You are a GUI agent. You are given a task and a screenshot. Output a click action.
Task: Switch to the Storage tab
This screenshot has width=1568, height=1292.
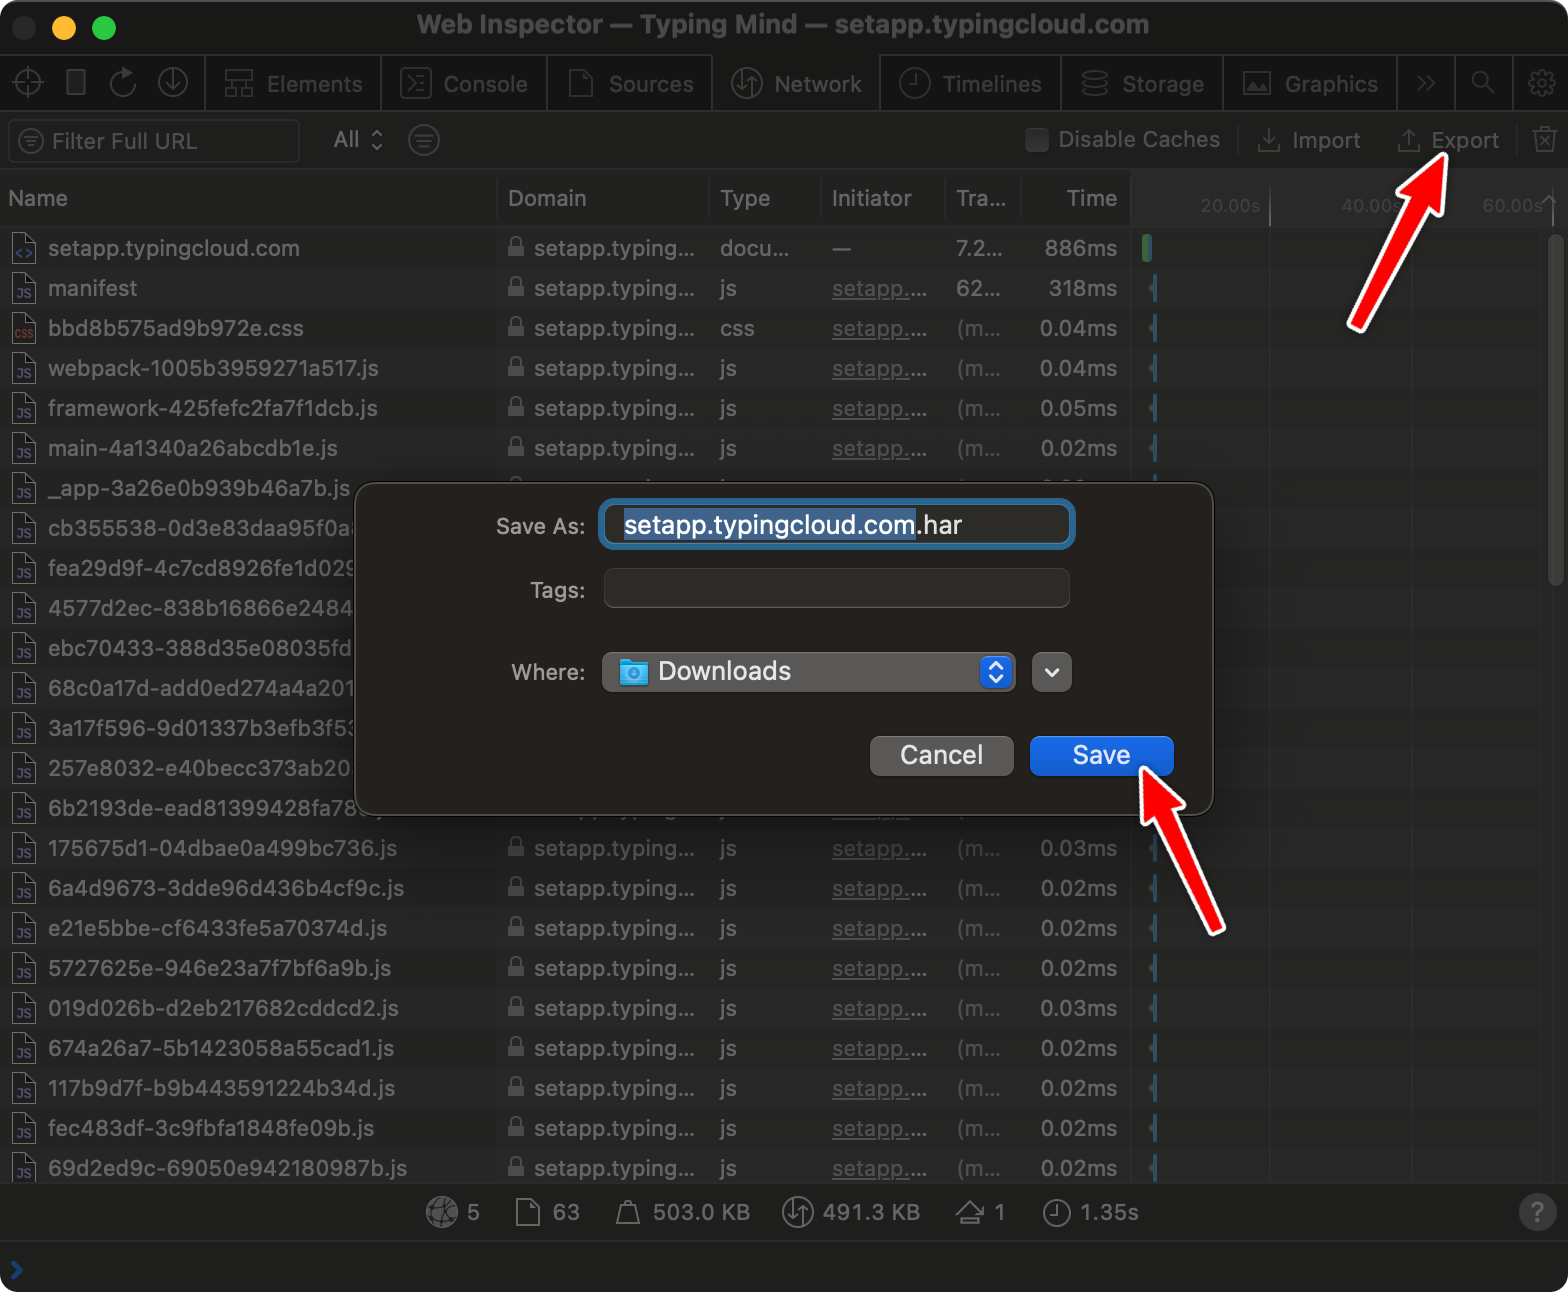(x=1142, y=84)
